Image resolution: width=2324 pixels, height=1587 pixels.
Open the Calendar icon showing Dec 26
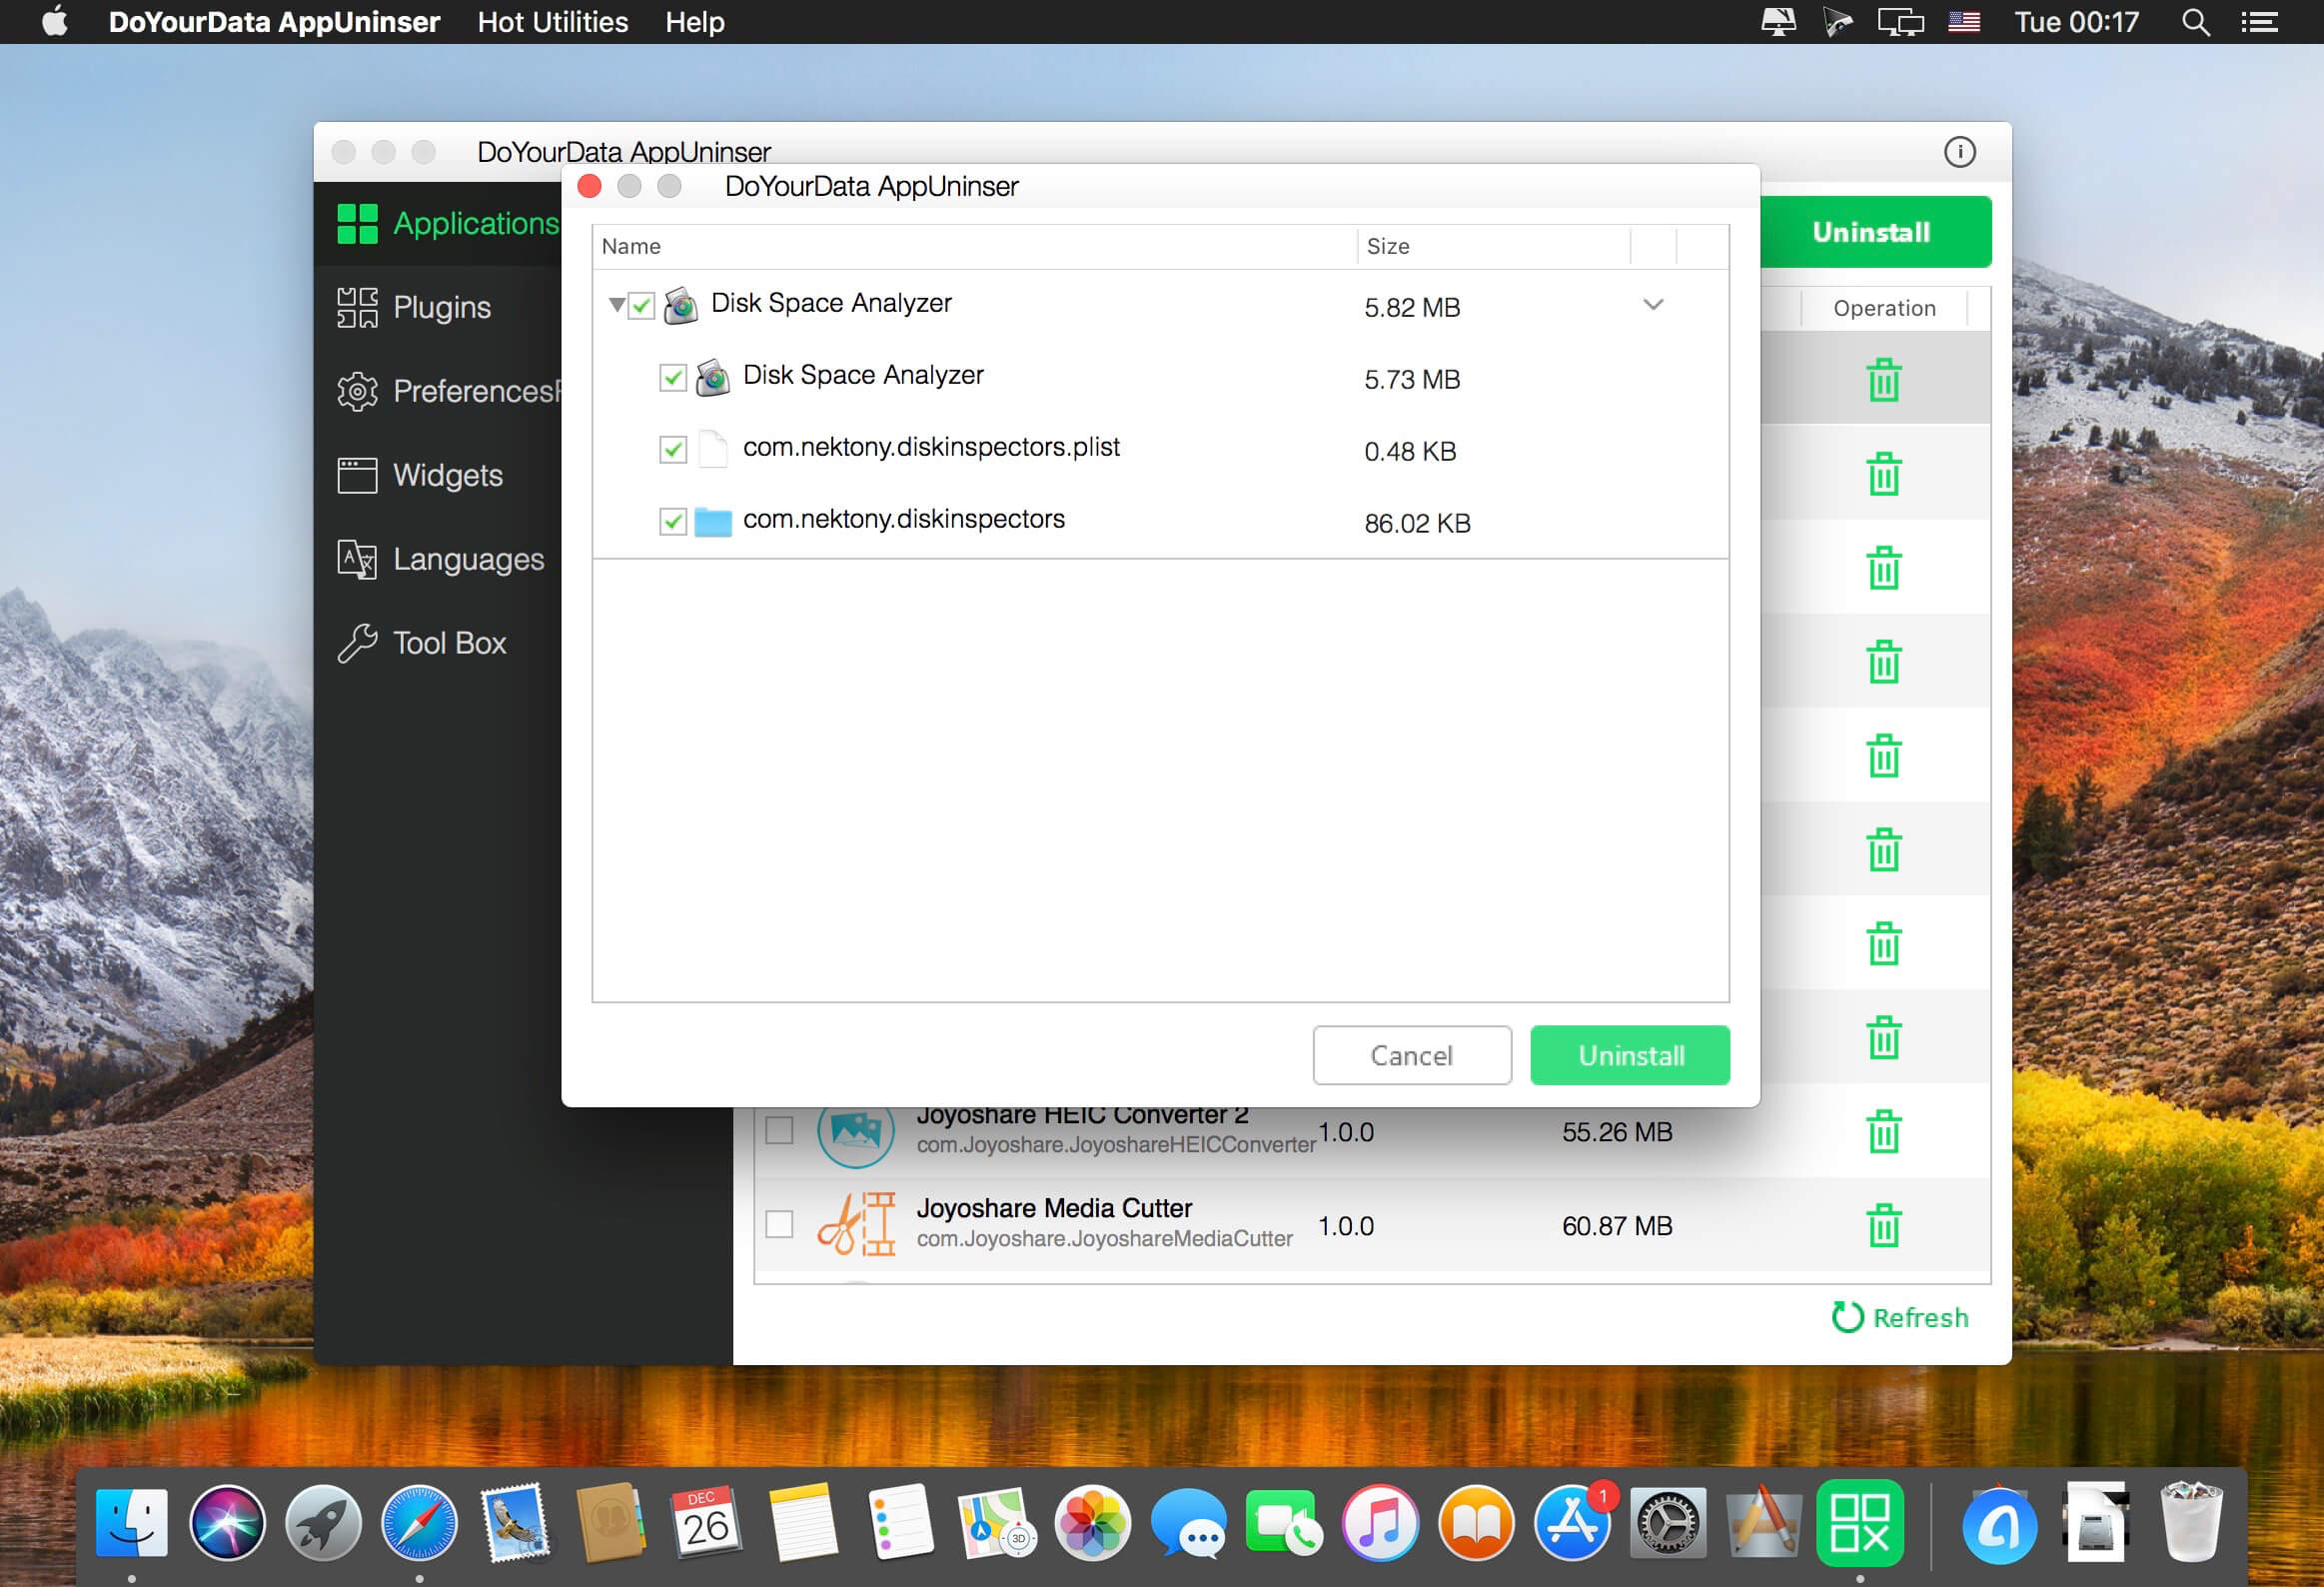707,1522
